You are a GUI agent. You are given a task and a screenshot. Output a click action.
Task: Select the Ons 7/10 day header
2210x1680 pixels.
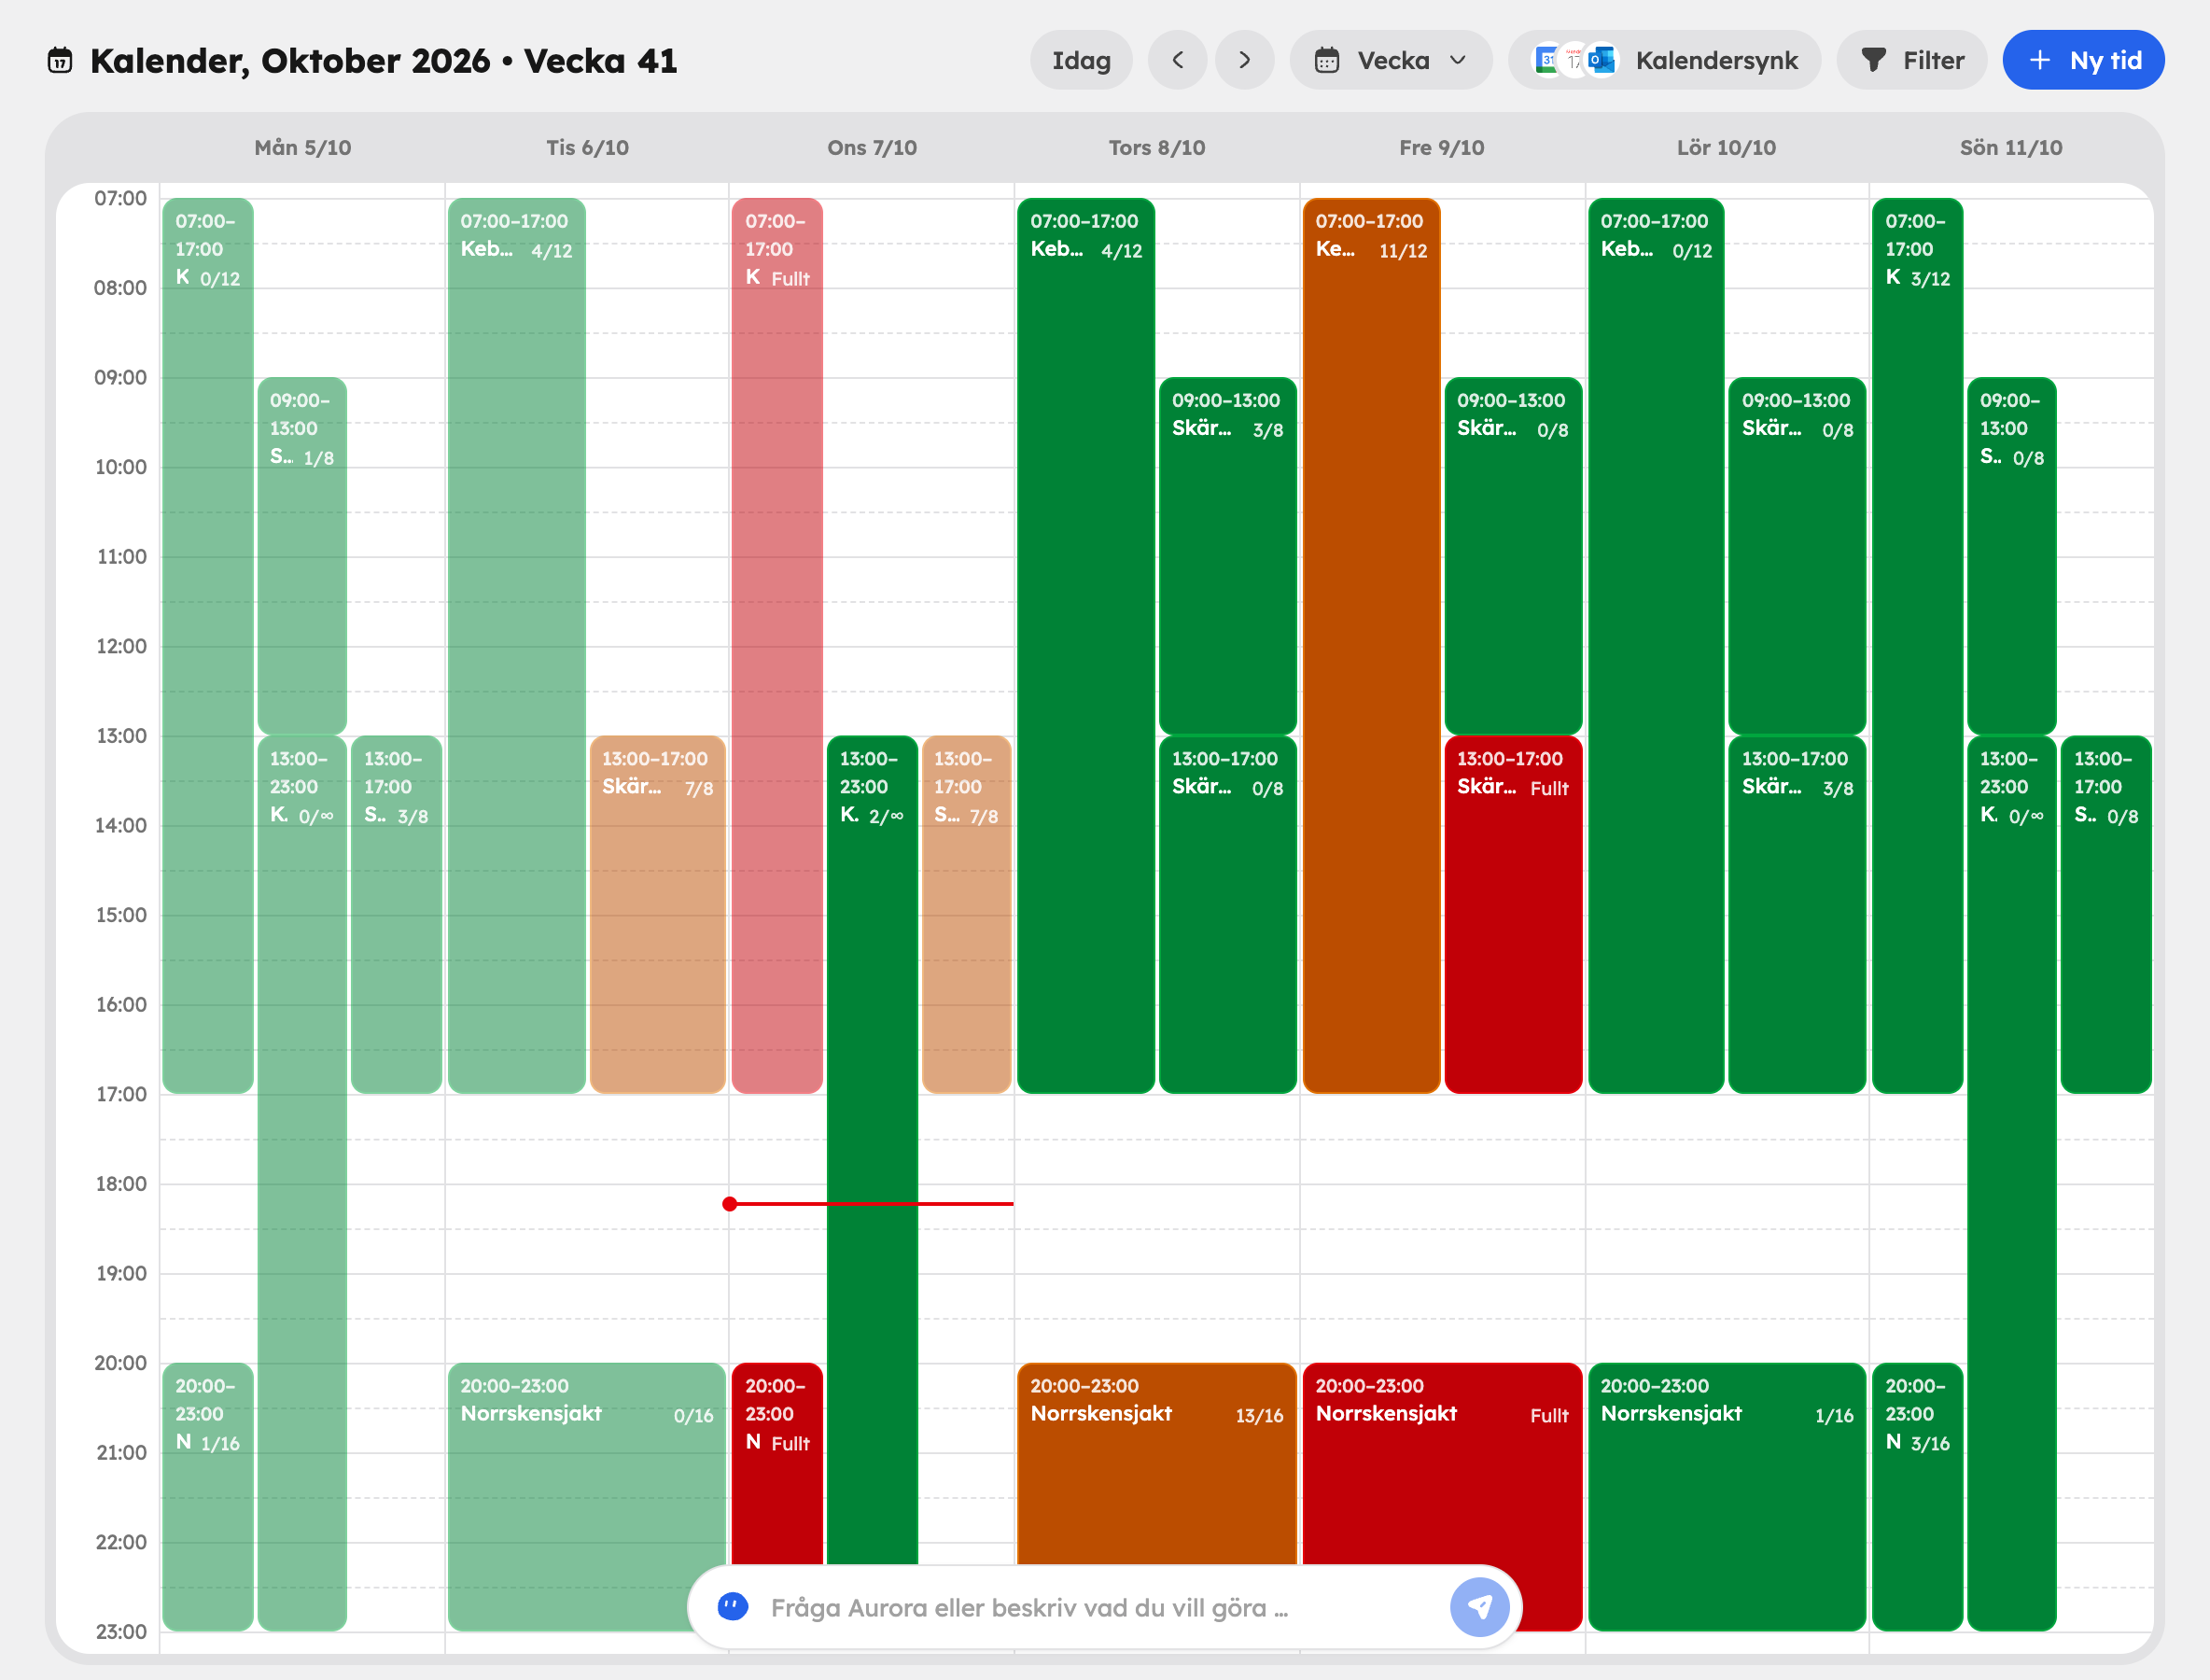(x=872, y=148)
